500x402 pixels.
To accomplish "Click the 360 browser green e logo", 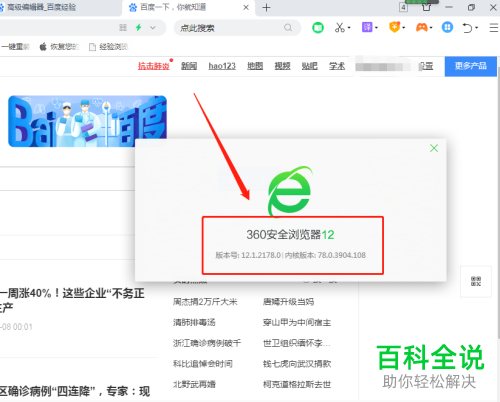I will [x=290, y=191].
